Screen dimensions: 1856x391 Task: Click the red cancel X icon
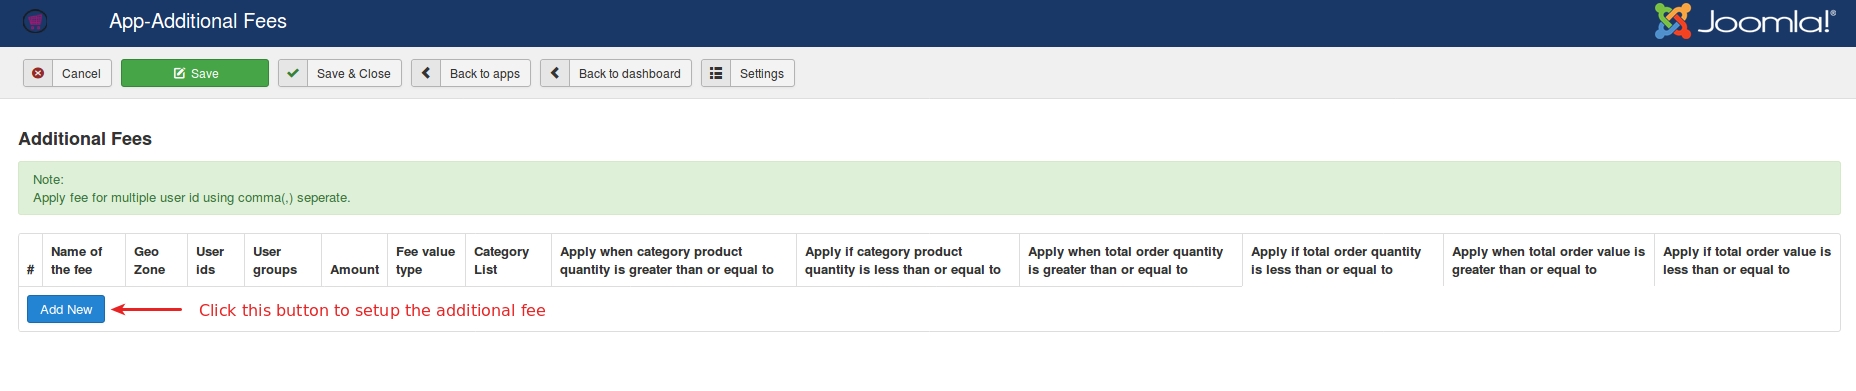pos(38,73)
